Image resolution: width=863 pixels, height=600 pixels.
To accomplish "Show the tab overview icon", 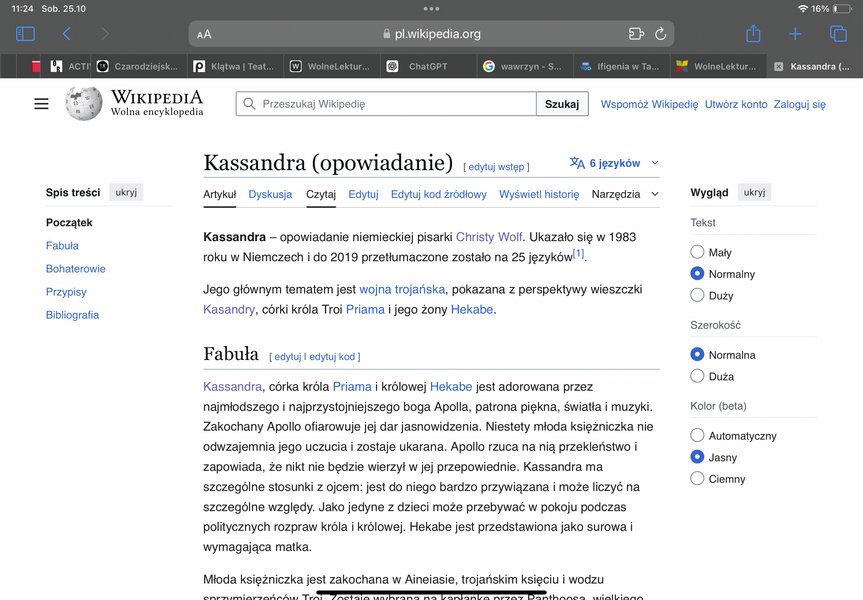I will (x=838, y=34).
